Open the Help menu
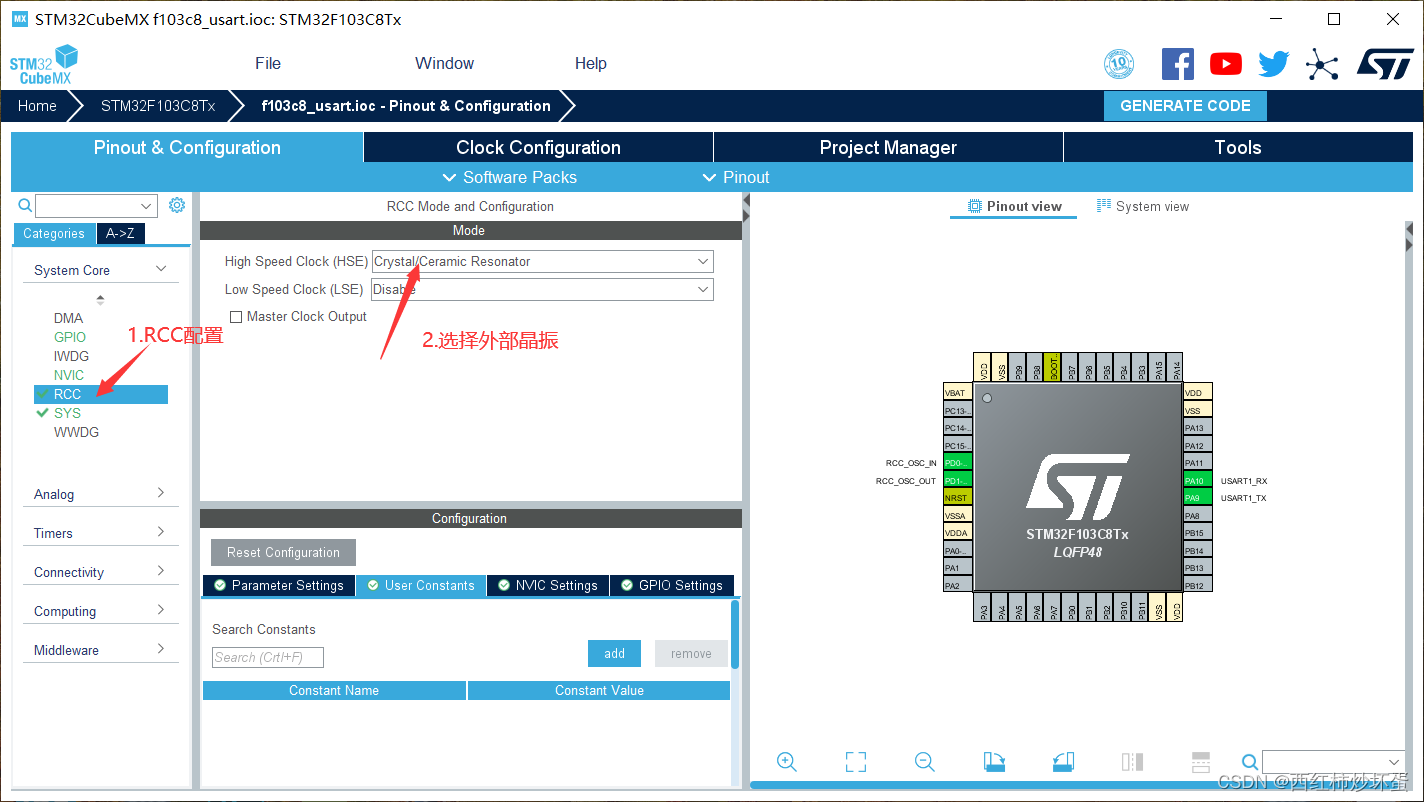Screen dimensions: 1424x802 click(591, 63)
